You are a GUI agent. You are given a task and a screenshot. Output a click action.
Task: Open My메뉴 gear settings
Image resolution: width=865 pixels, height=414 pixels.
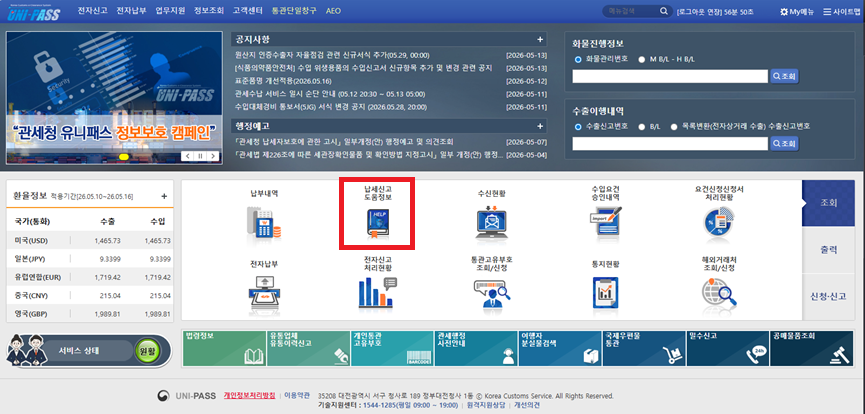(797, 12)
